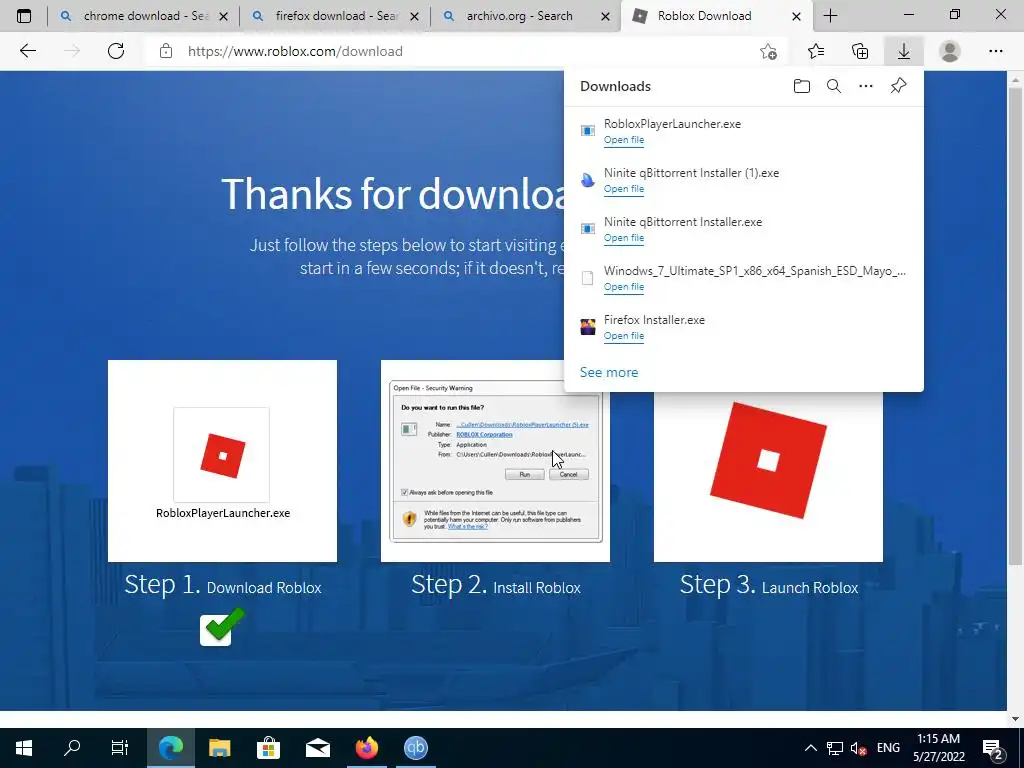1024x768 pixels.
Task: Switch to archivo.org Search tab
Action: [526, 16]
